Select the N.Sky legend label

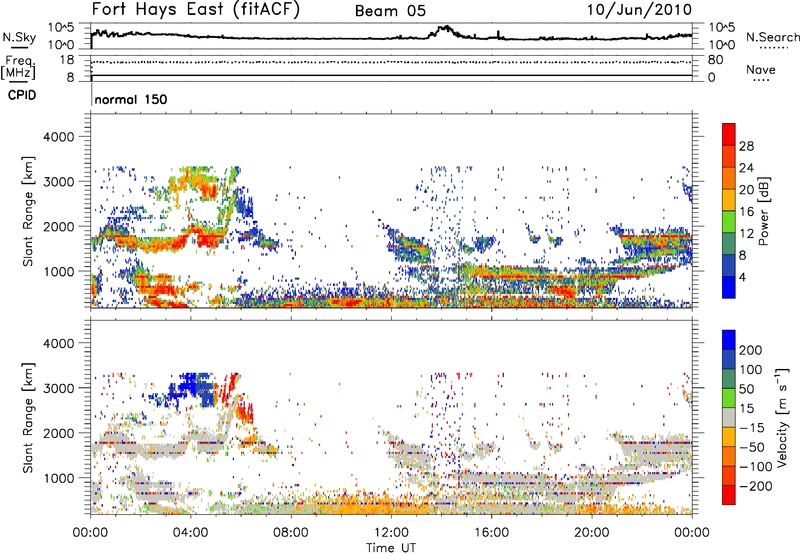pos(19,37)
